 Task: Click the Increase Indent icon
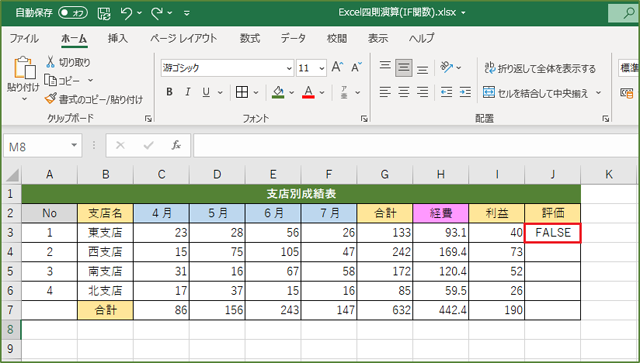[x=465, y=92]
